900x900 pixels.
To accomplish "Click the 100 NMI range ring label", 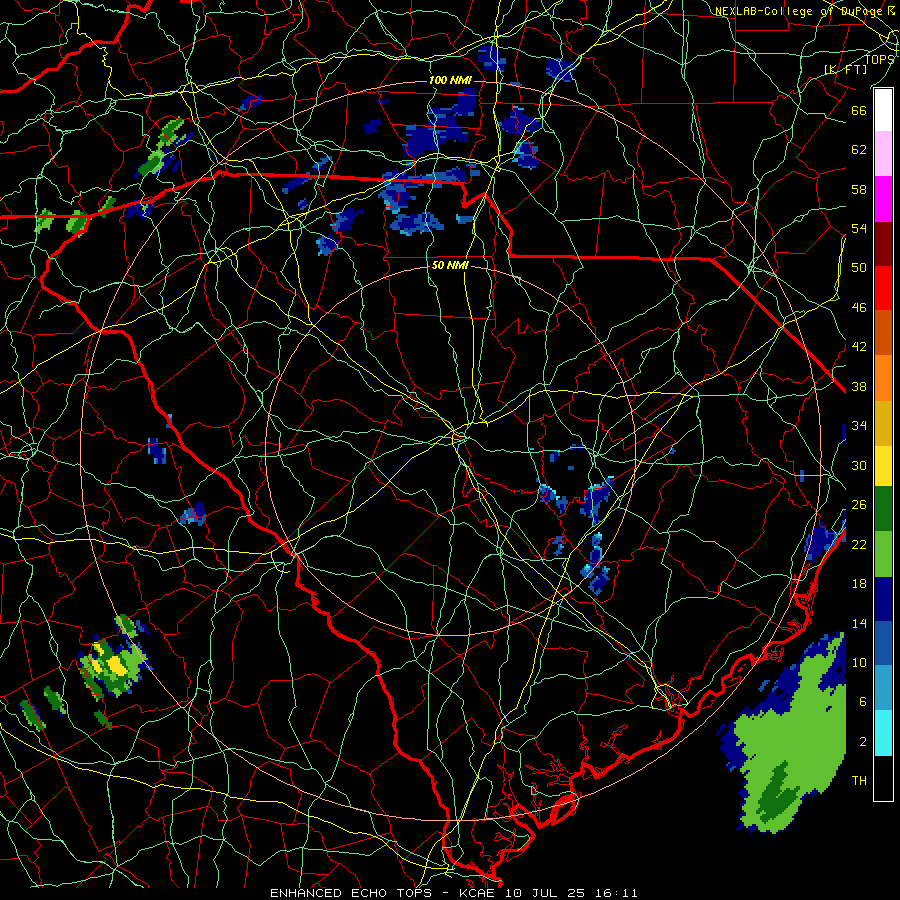I will (x=450, y=80).
